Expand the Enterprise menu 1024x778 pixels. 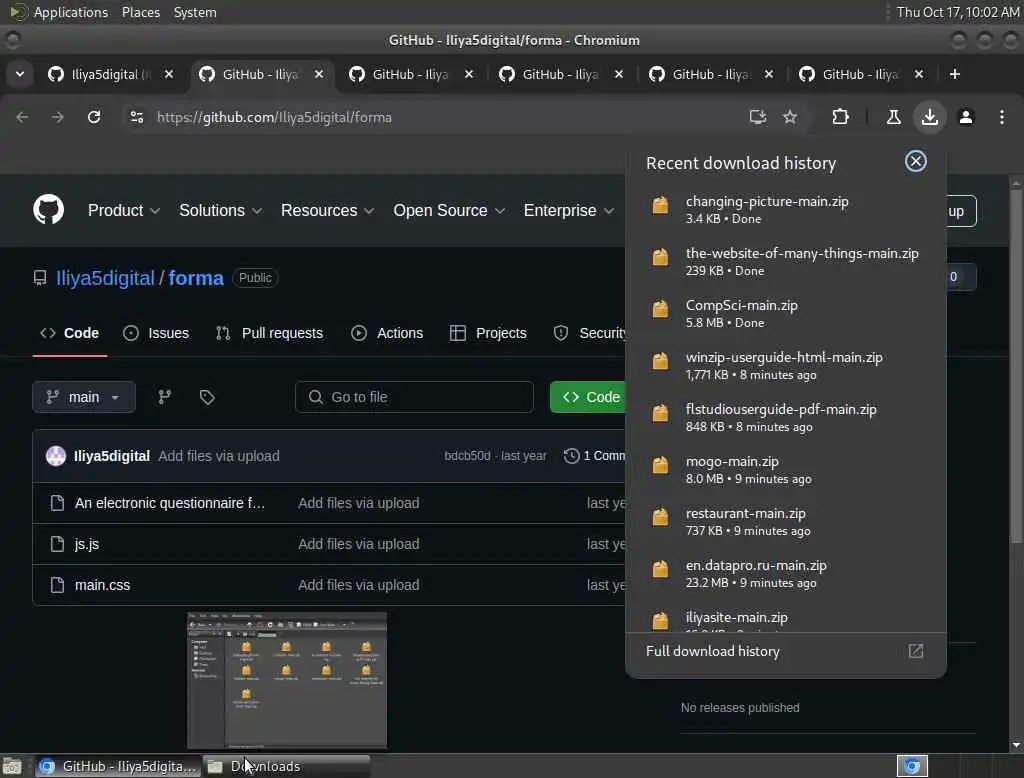click(x=568, y=210)
